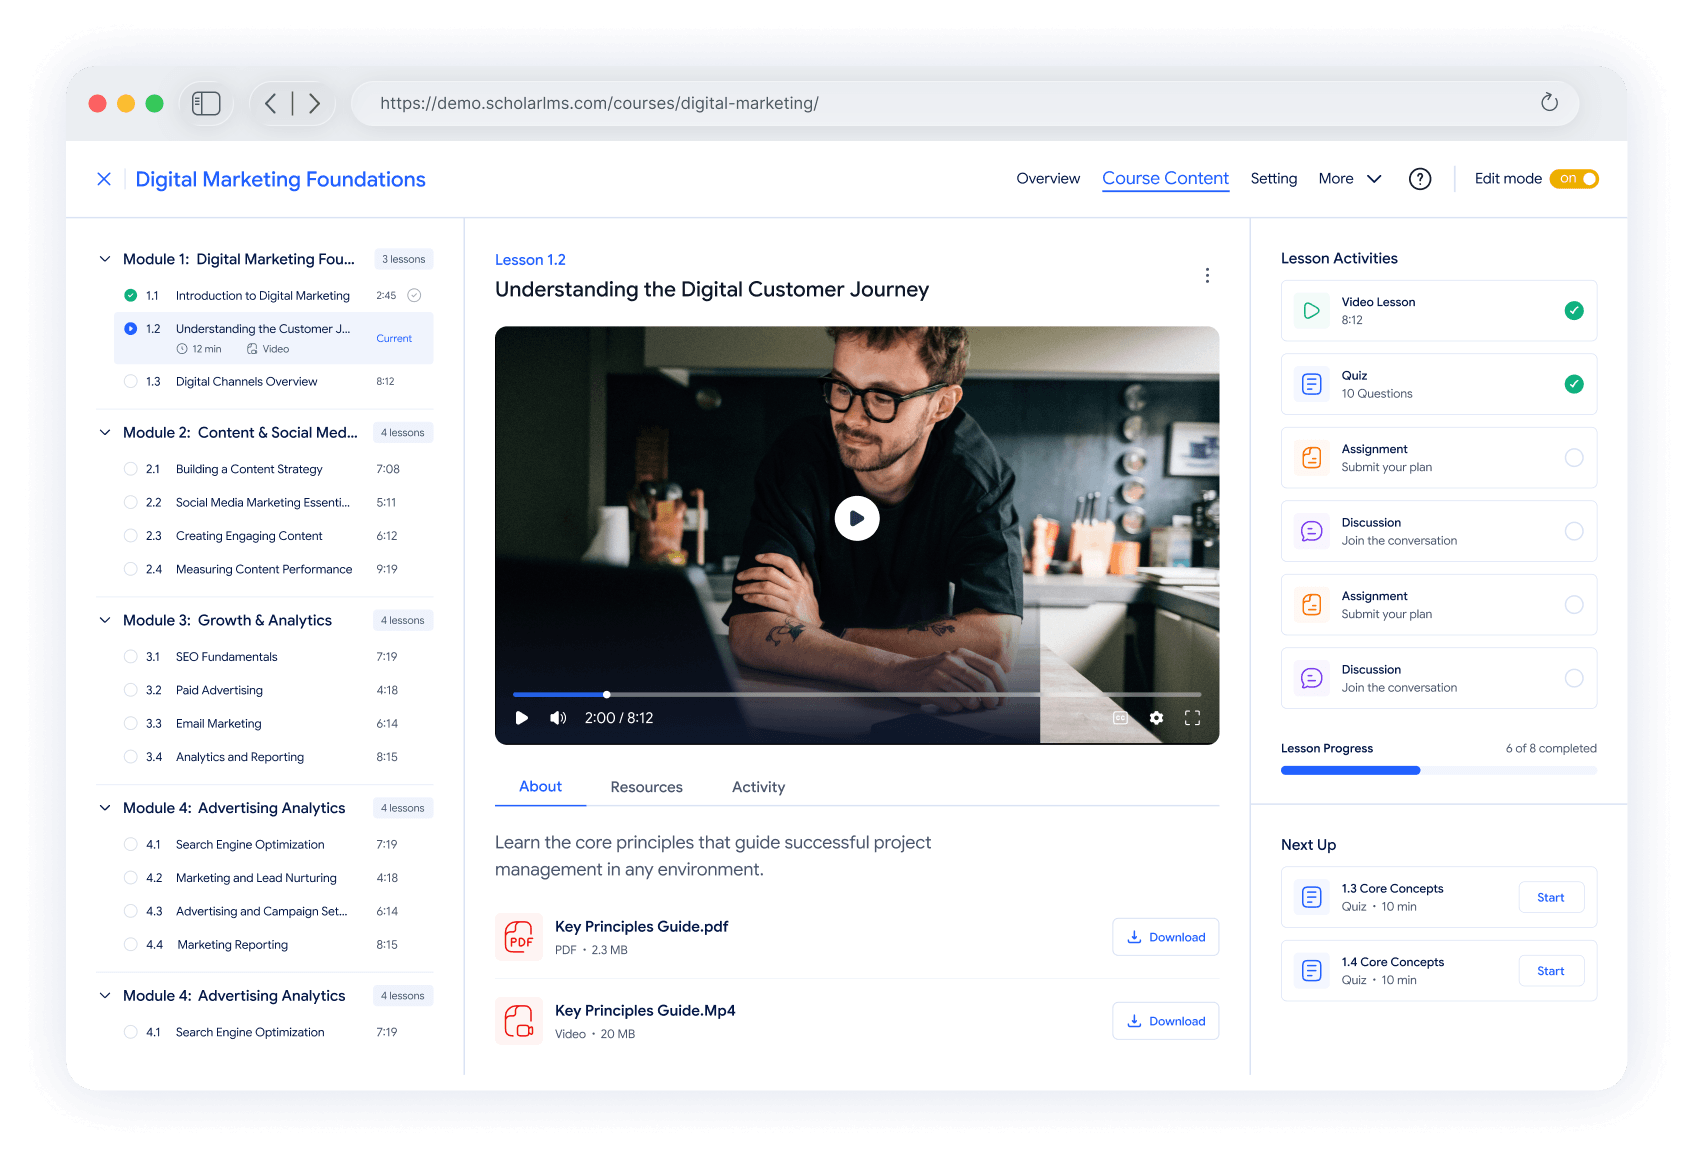Click the play icon in video controls
The image size is (1694, 1157).
(x=522, y=718)
